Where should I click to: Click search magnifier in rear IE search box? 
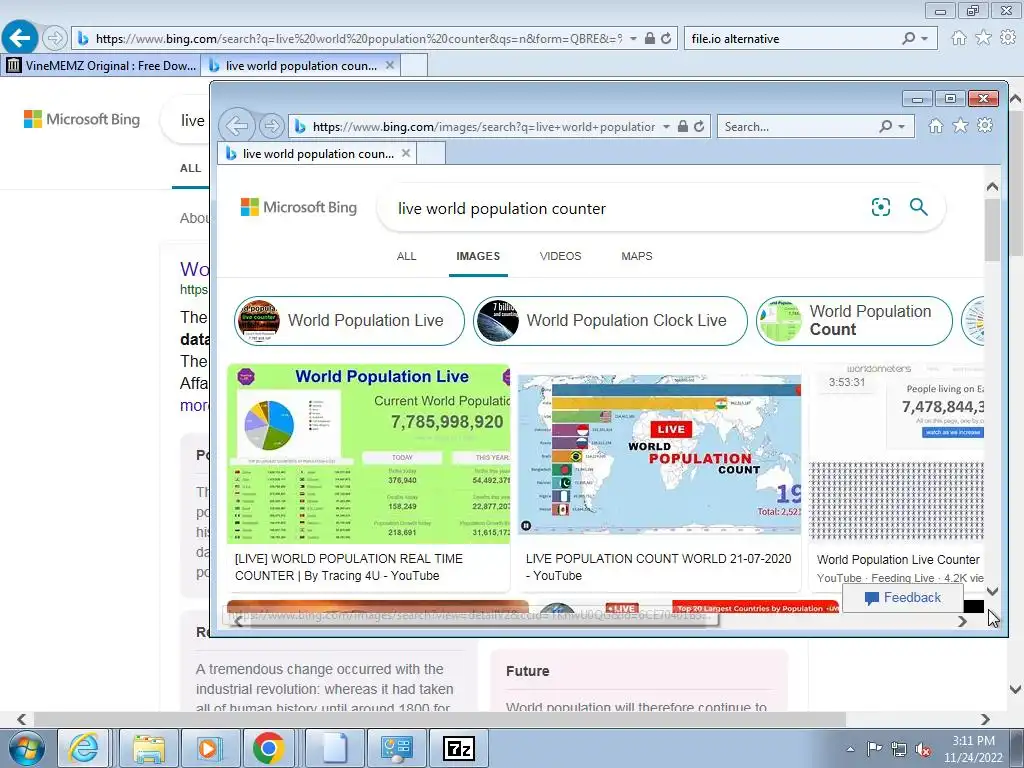click(x=908, y=39)
